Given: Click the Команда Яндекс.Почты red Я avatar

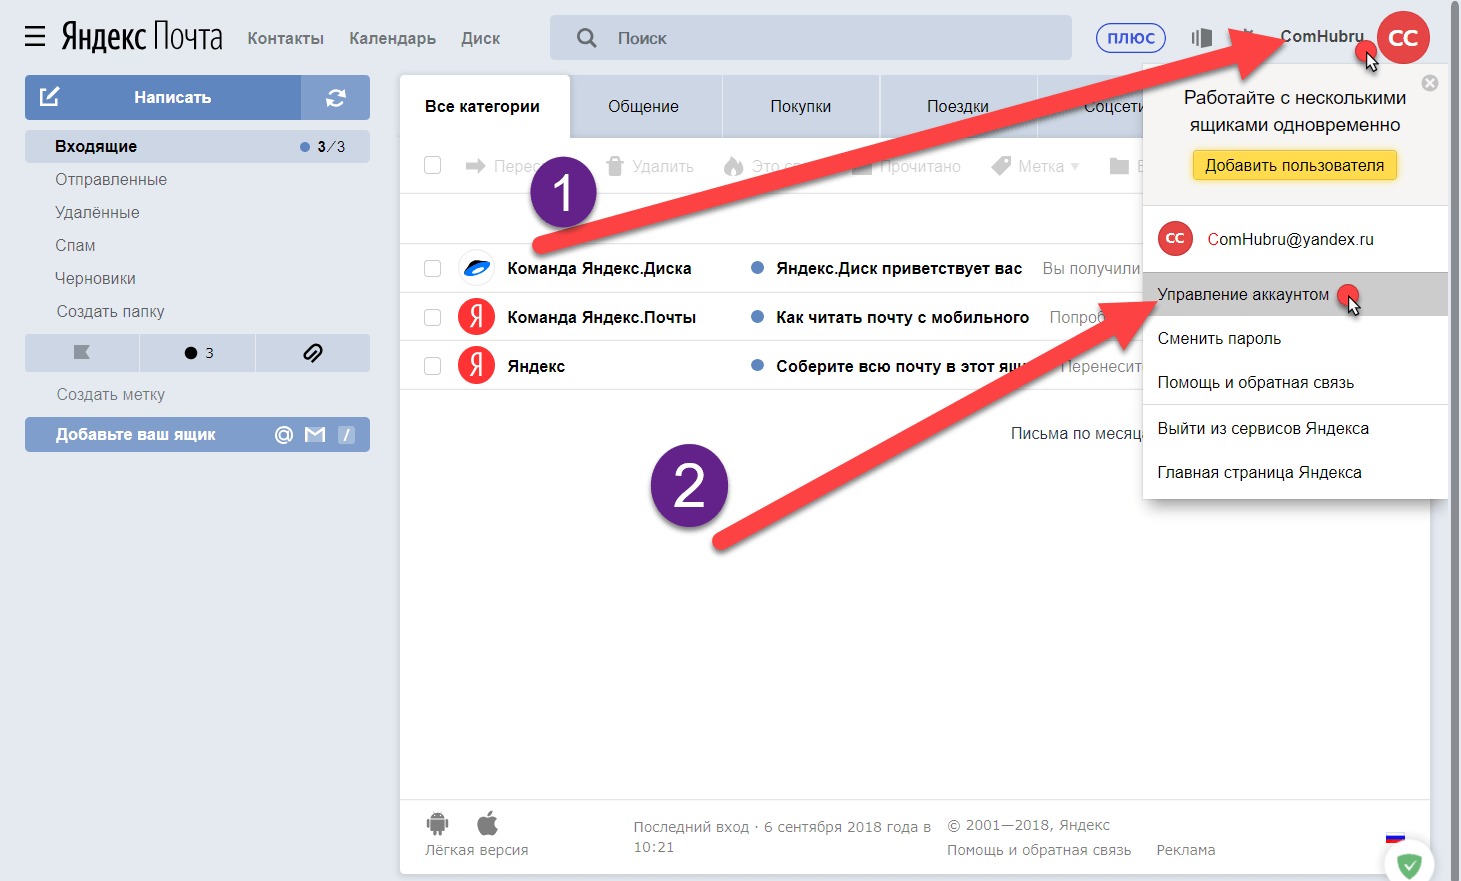Looking at the screenshot, I should [476, 317].
